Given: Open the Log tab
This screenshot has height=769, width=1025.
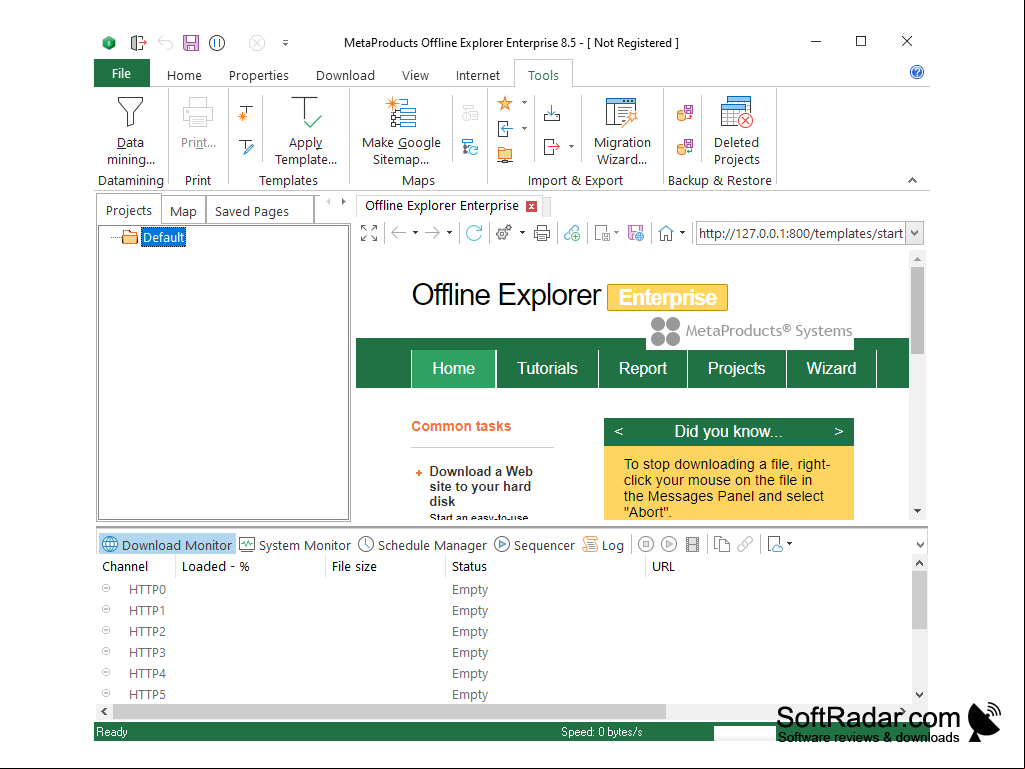Looking at the screenshot, I should (x=603, y=545).
